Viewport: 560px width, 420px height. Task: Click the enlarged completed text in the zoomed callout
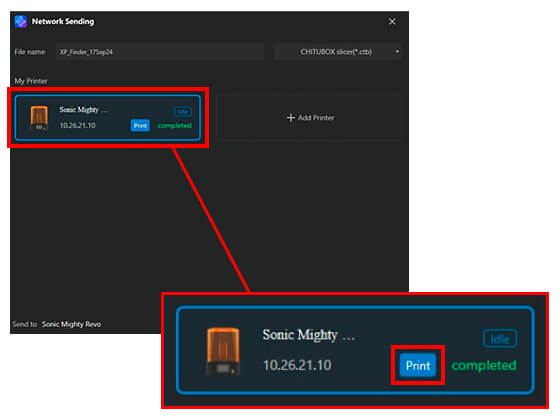(x=484, y=365)
